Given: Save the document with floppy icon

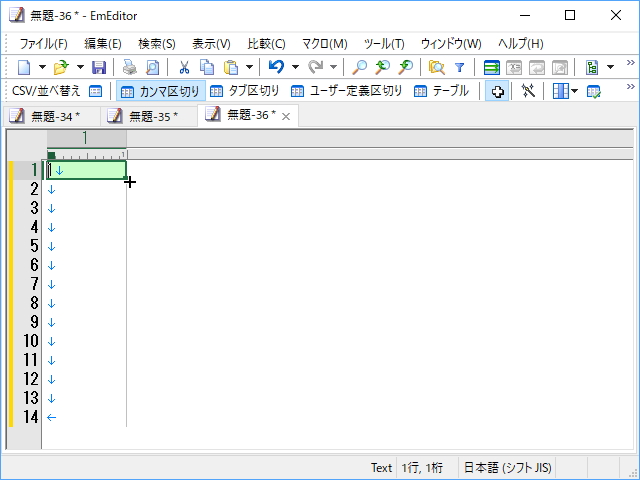Looking at the screenshot, I should tap(99, 67).
